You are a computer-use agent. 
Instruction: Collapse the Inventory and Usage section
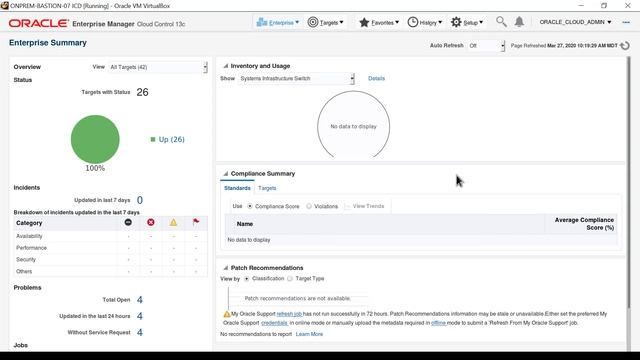225,66
